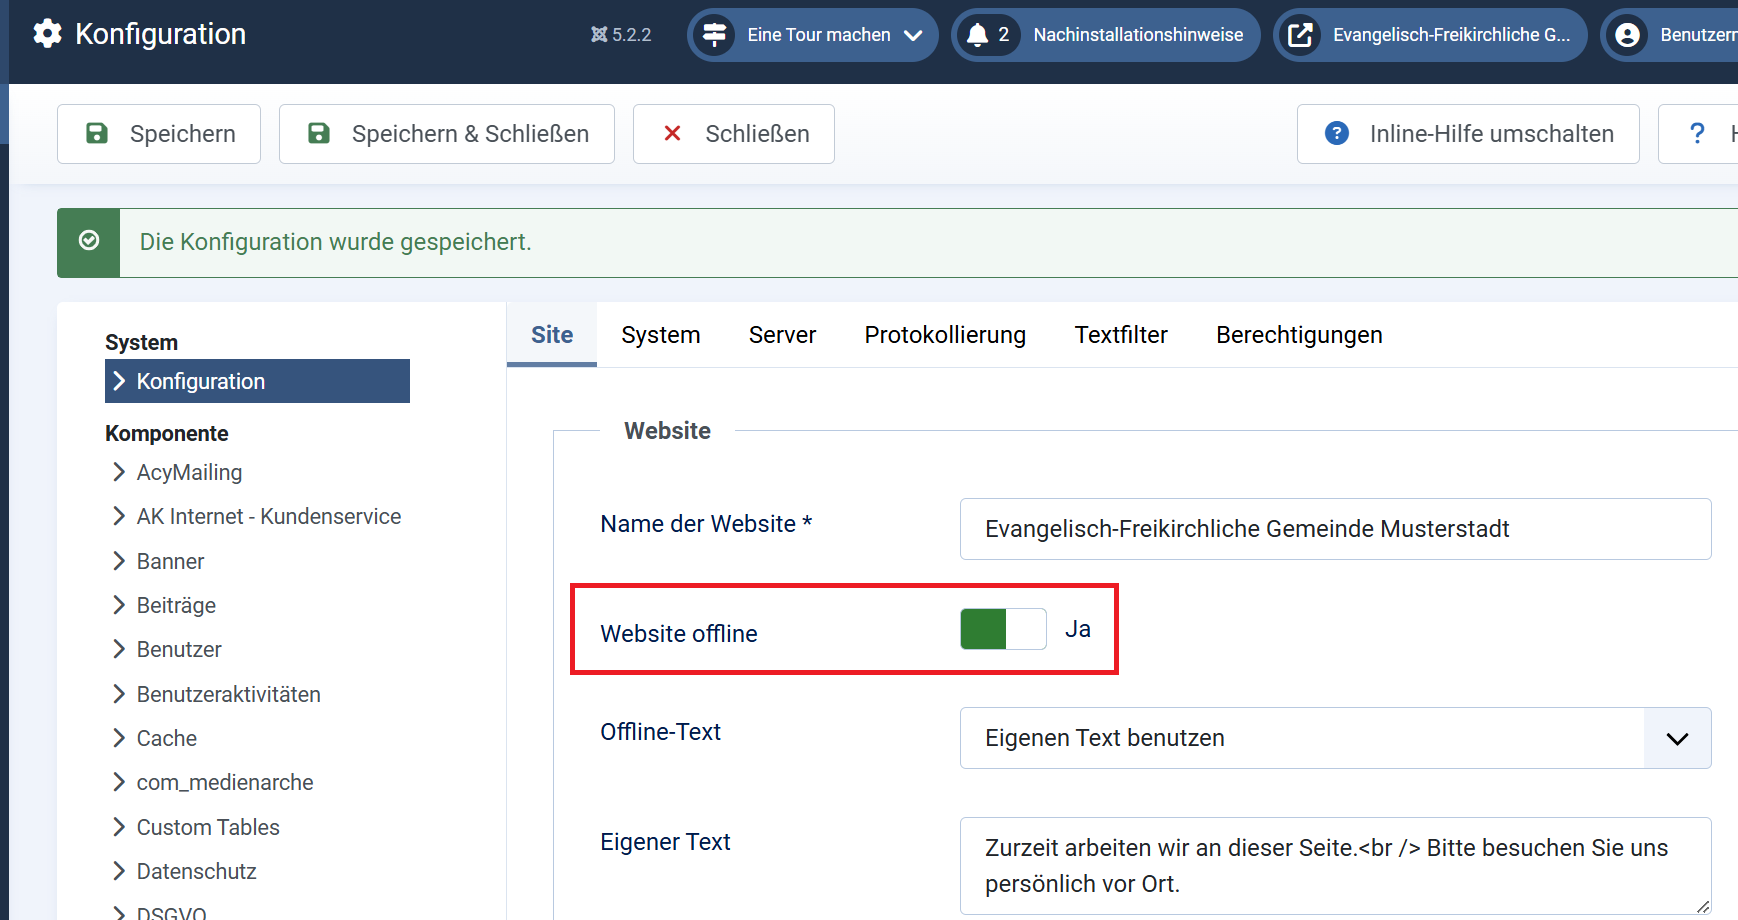Image resolution: width=1738 pixels, height=920 pixels.
Task: Click Speichern & Schließen button
Action: tap(446, 134)
